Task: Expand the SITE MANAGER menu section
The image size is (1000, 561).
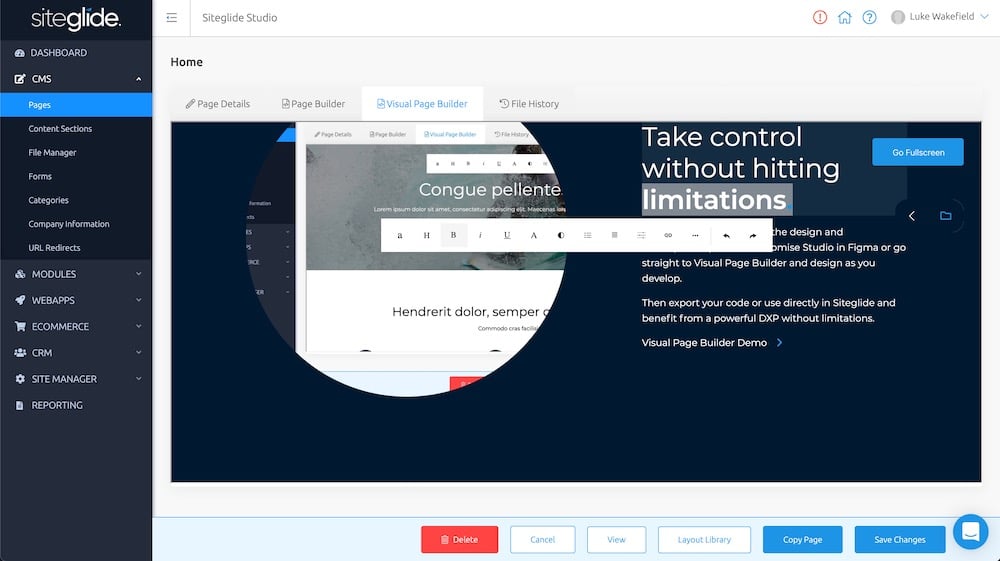Action: 76,379
